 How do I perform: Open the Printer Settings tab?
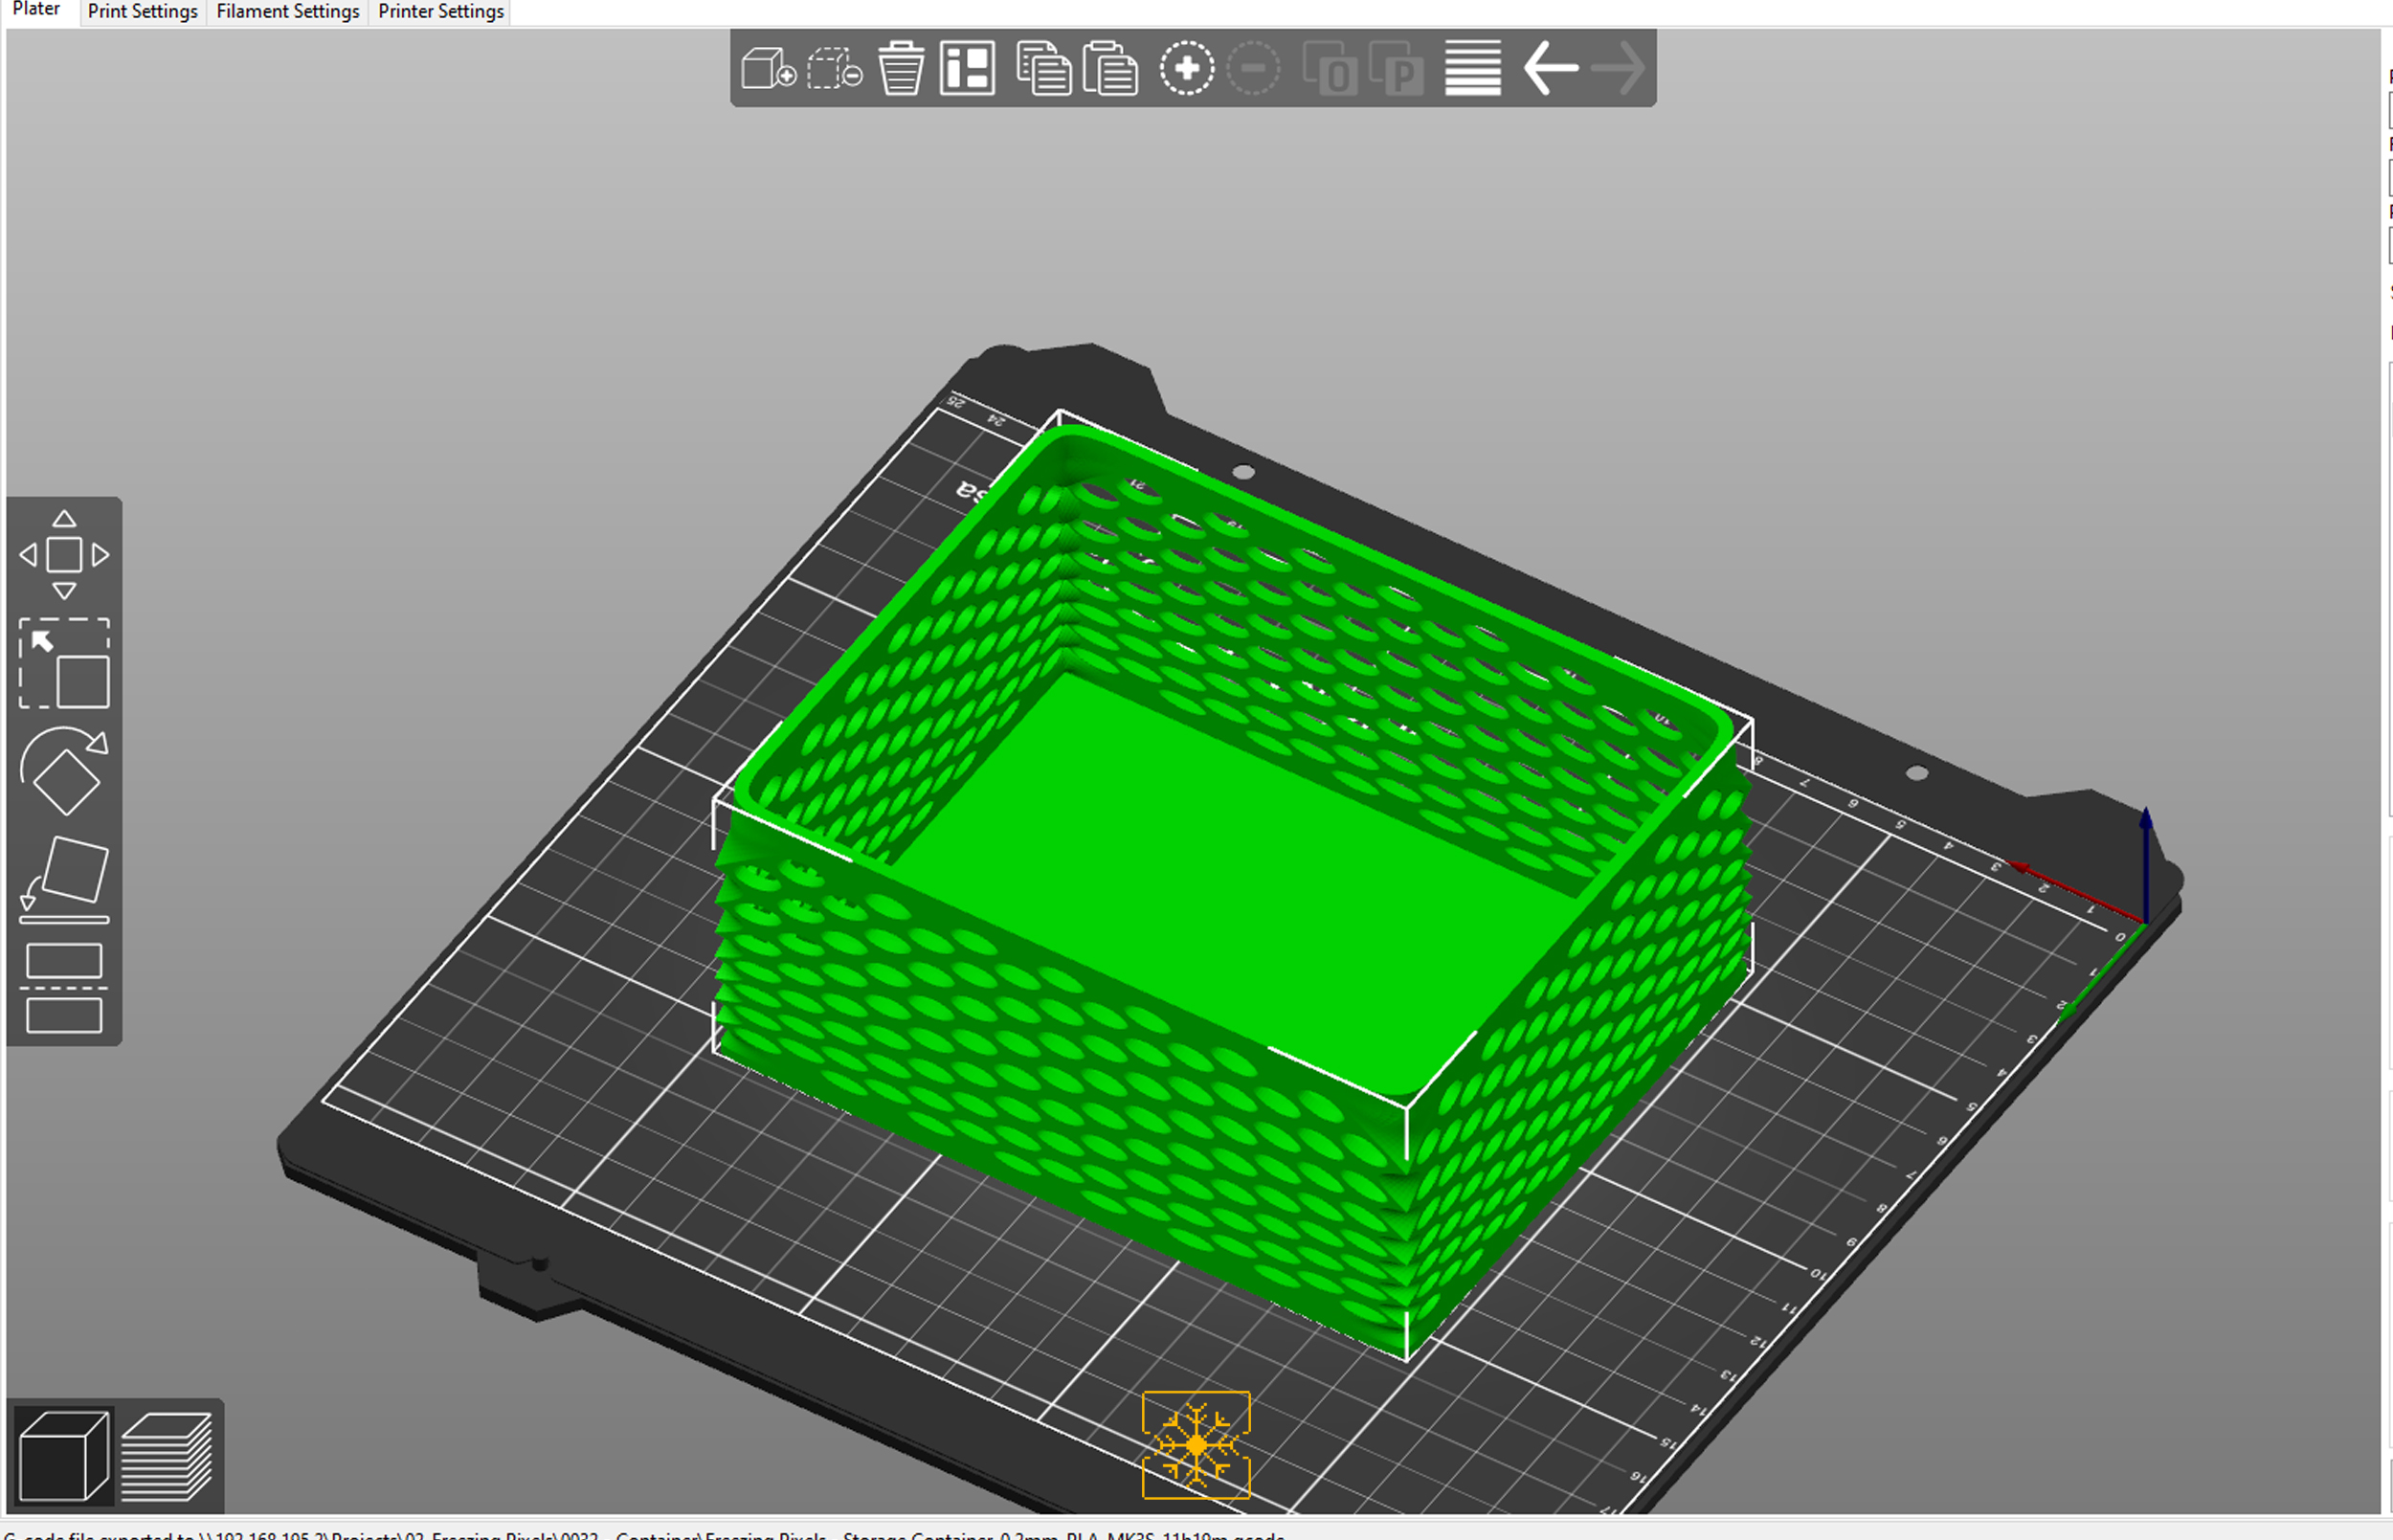coord(439,11)
